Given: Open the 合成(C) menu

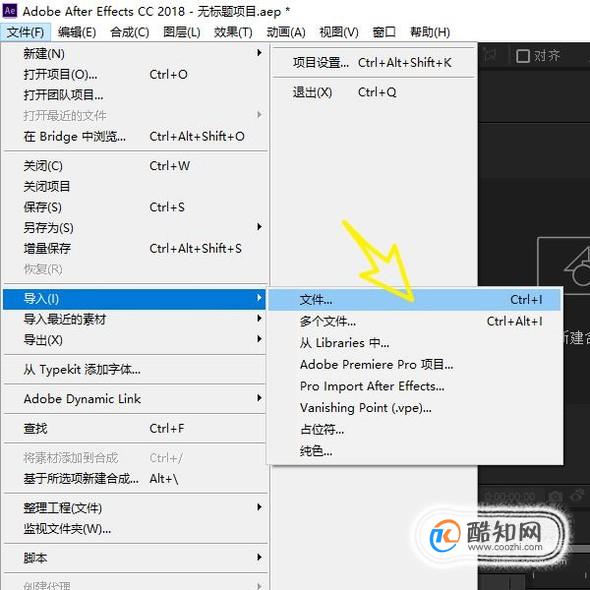Looking at the screenshot, I should pos(130,32).
